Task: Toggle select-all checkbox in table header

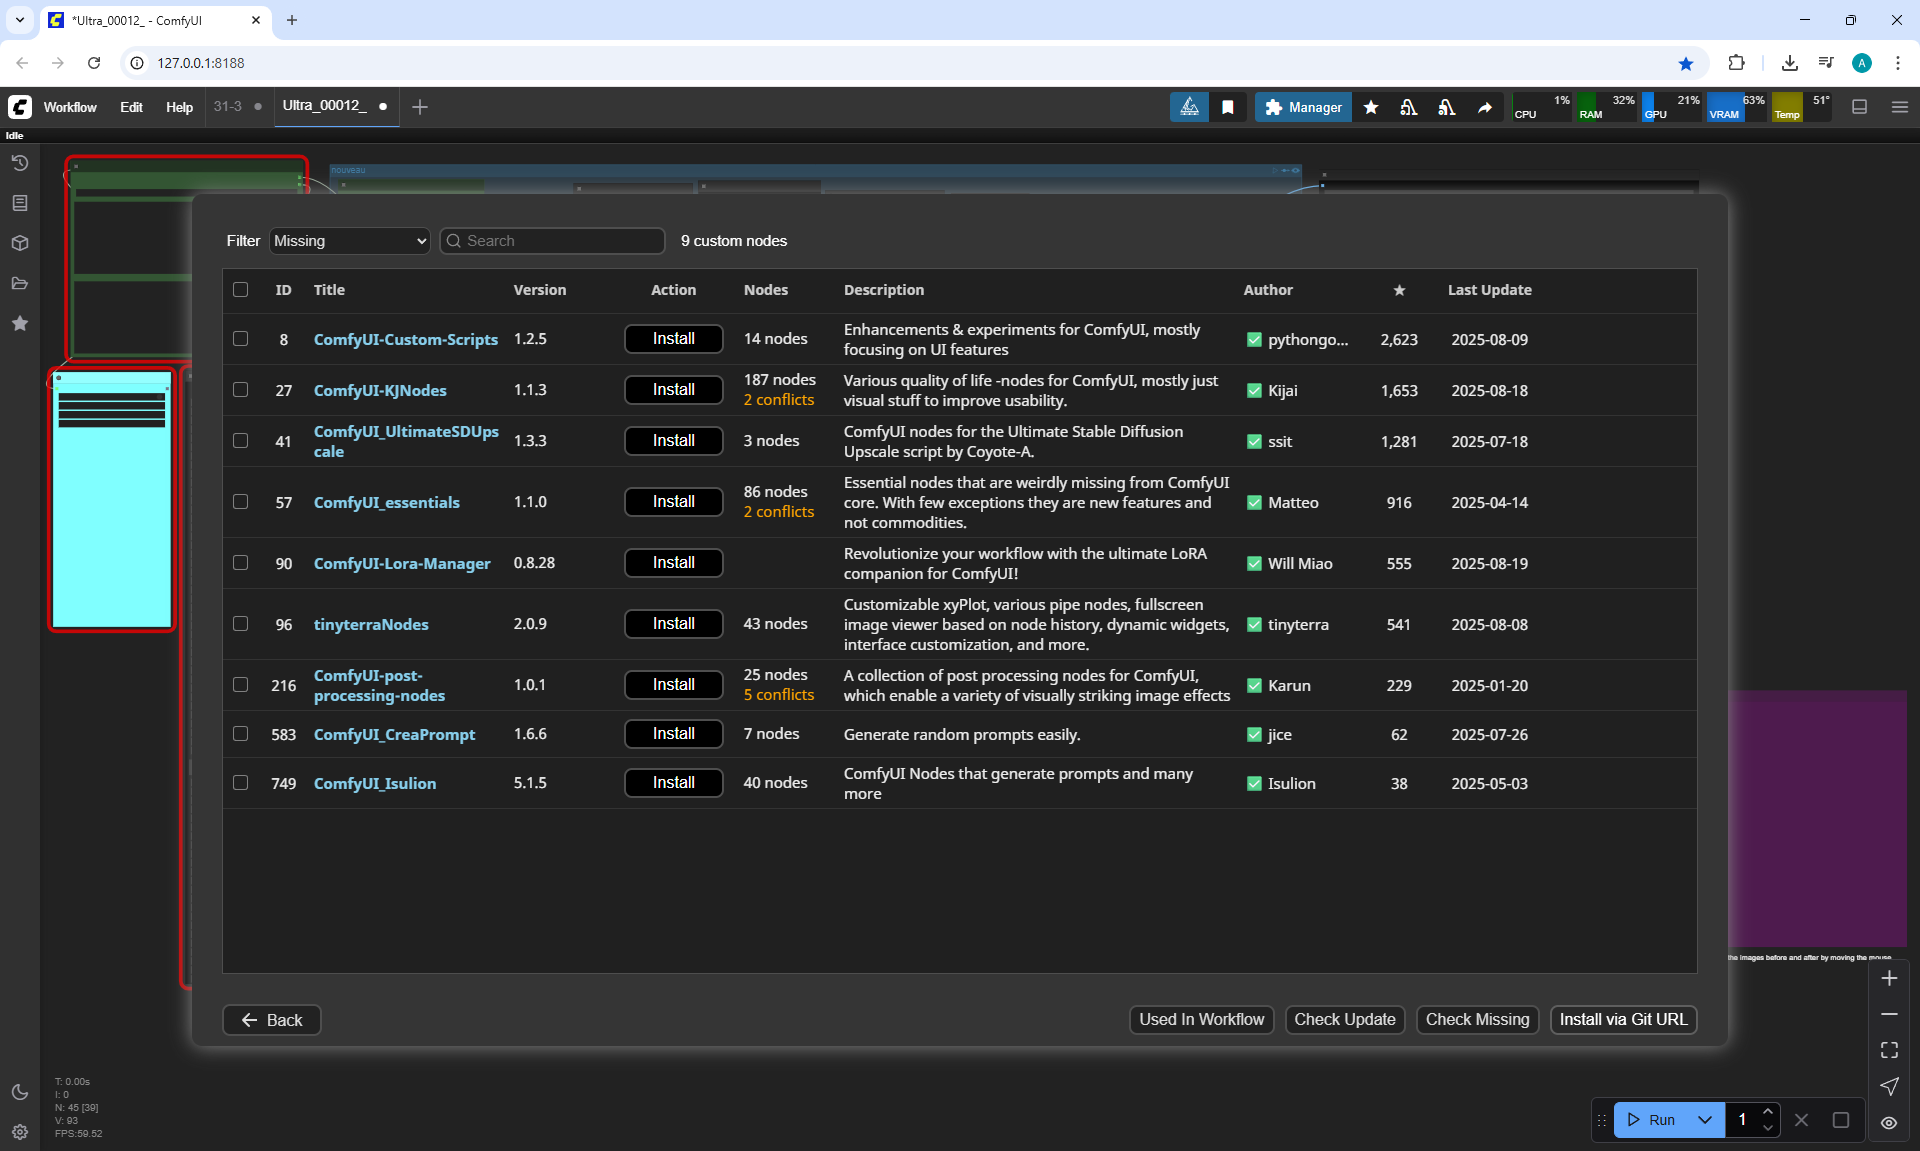Action: pos(240,290)
